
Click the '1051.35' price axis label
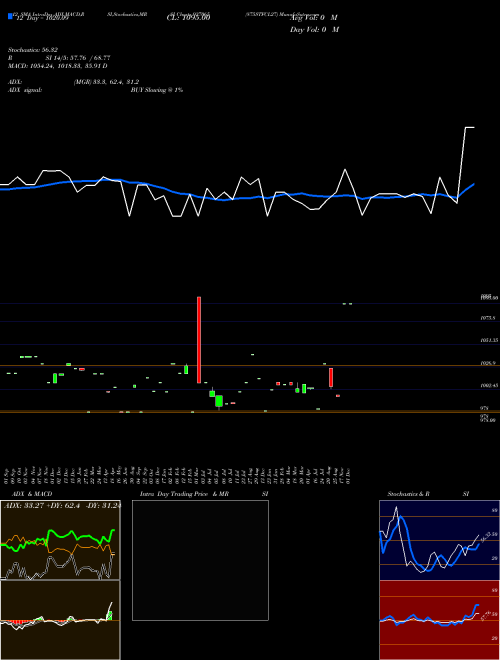[489, 340]
